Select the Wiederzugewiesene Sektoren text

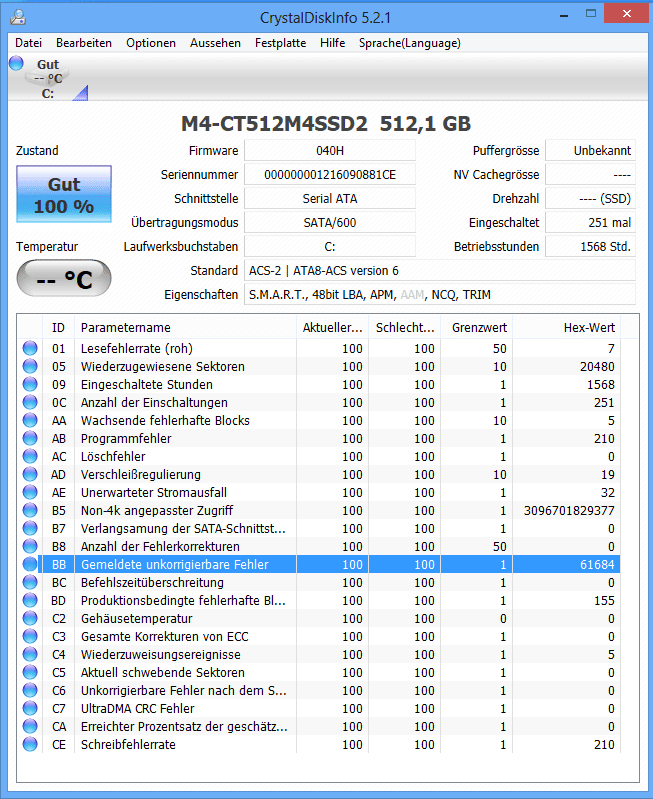pyautogui.click(x=163, y=366)
